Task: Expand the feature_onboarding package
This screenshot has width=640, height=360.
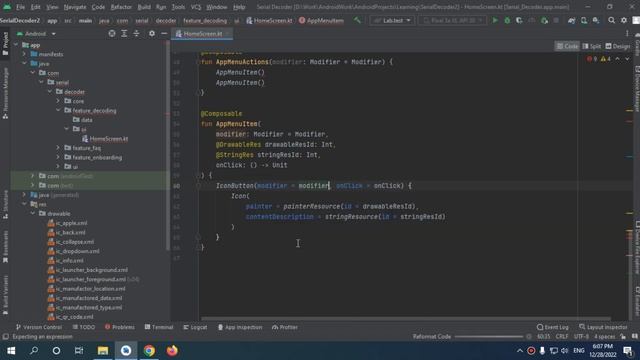Action: [58, 157]
